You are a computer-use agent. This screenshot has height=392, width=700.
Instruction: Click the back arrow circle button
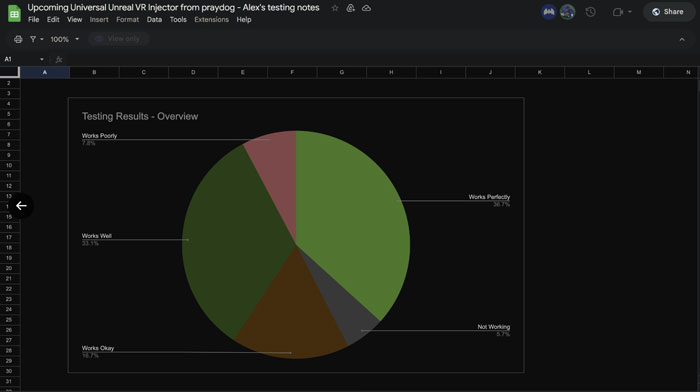pos(21,206)
